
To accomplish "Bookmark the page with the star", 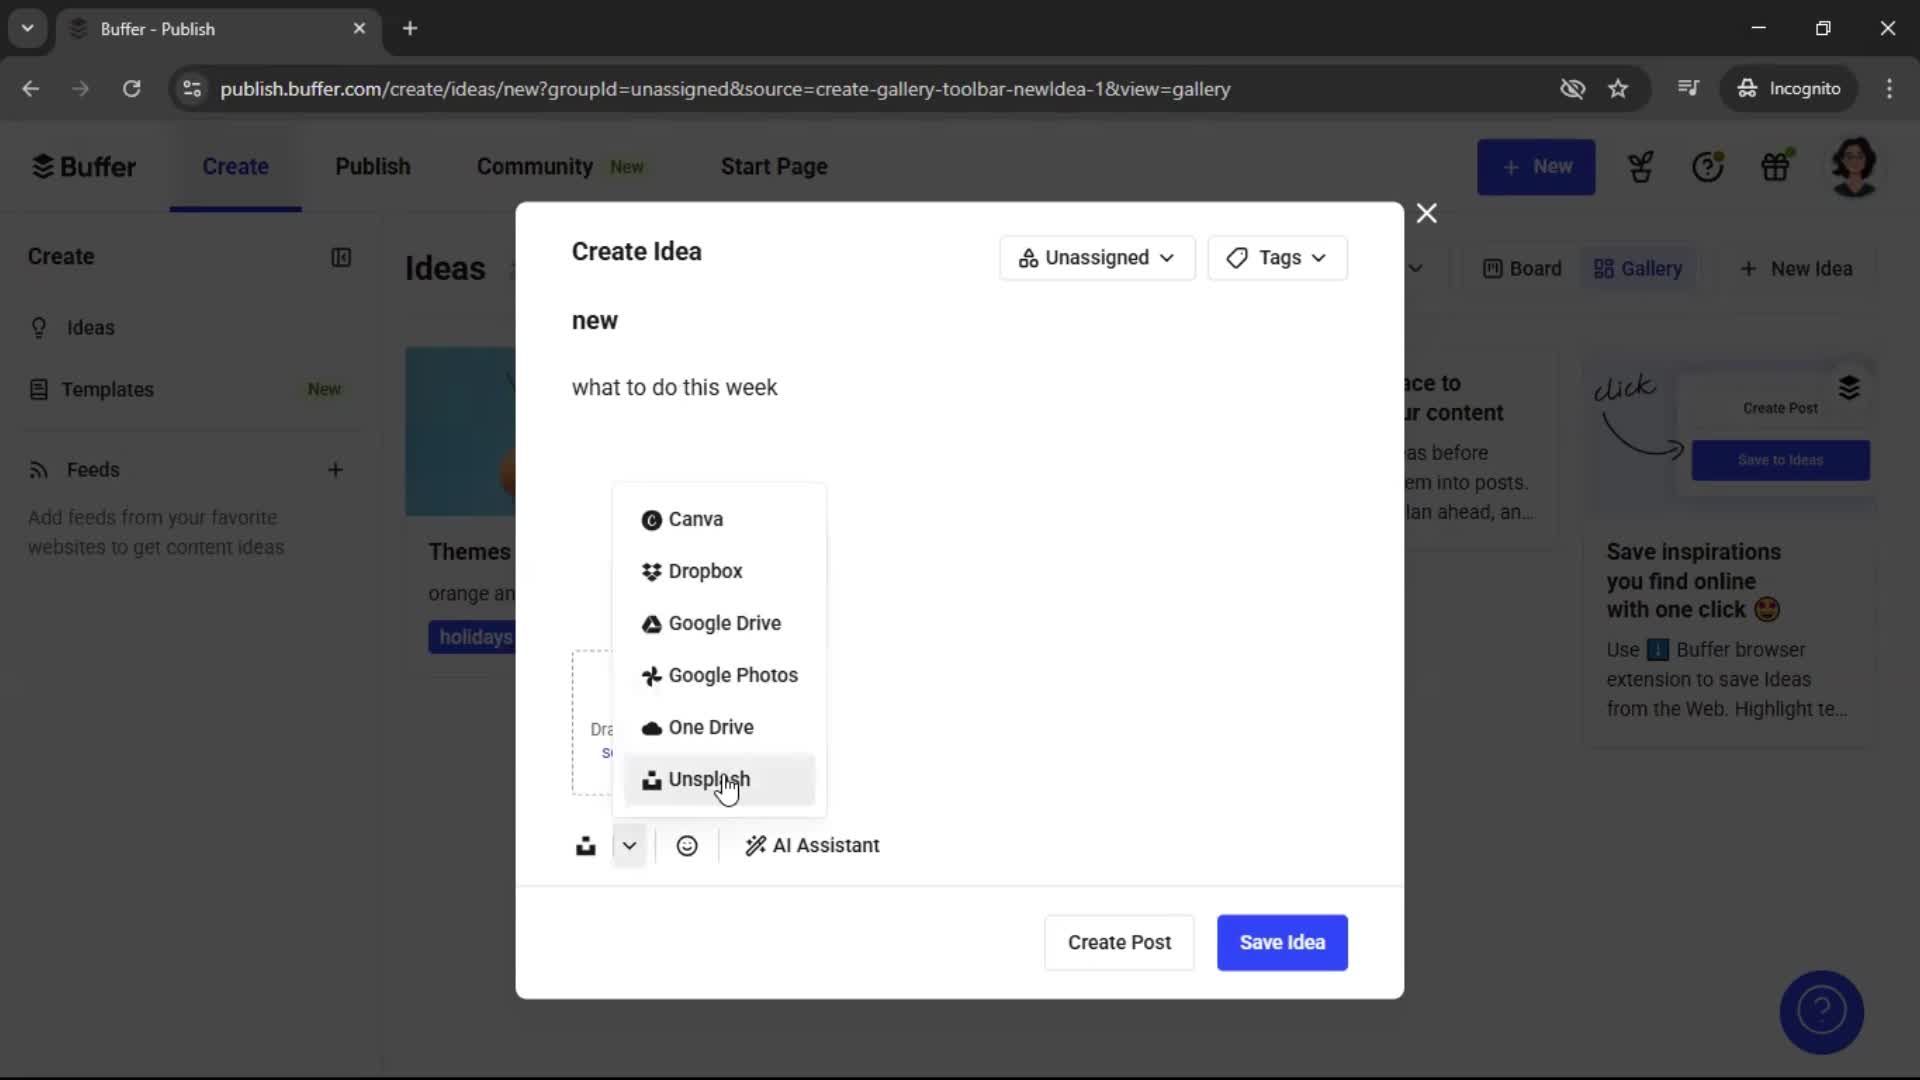I will tap(1618, 88).
